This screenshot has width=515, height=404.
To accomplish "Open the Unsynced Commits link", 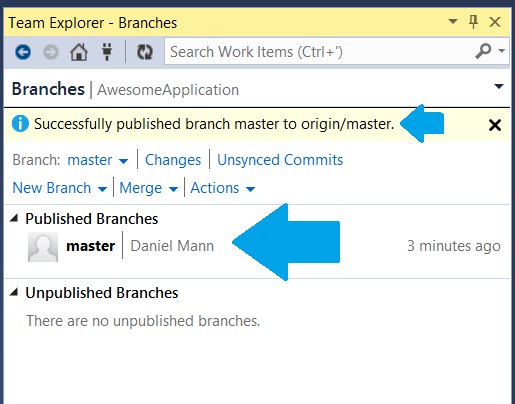I will pyautogui.click(x=280, y=160).
